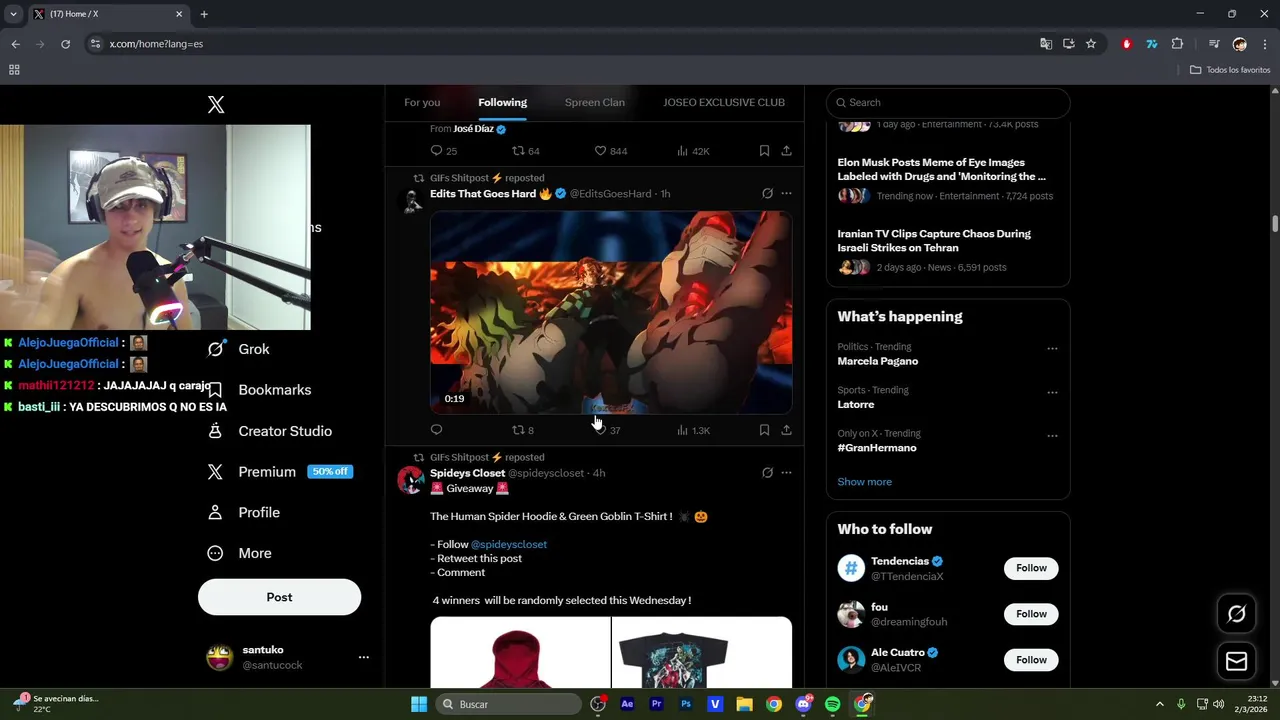Viewport: 1280px width, 720px height.
Task: Open more options on Spideys Closet post
Action: click(787, 472)
